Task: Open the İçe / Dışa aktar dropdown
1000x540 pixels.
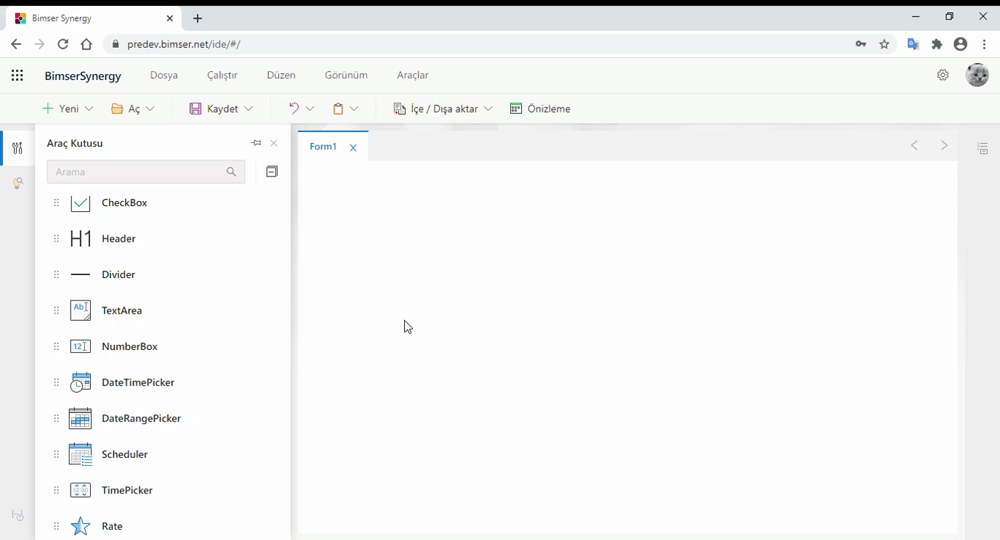Action: 443,109
